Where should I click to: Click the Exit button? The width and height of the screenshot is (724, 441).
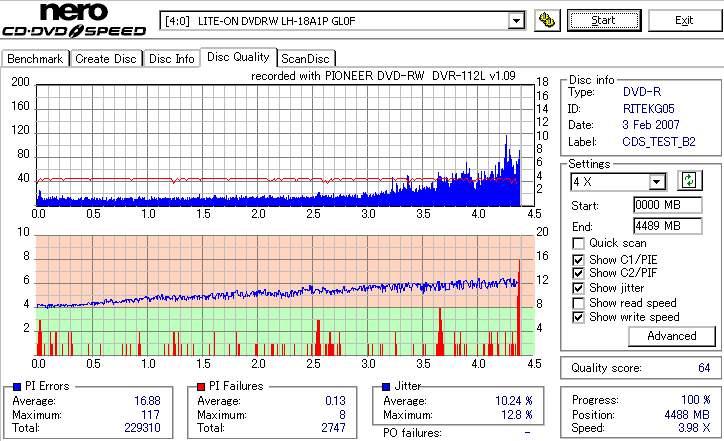point(684,20)
